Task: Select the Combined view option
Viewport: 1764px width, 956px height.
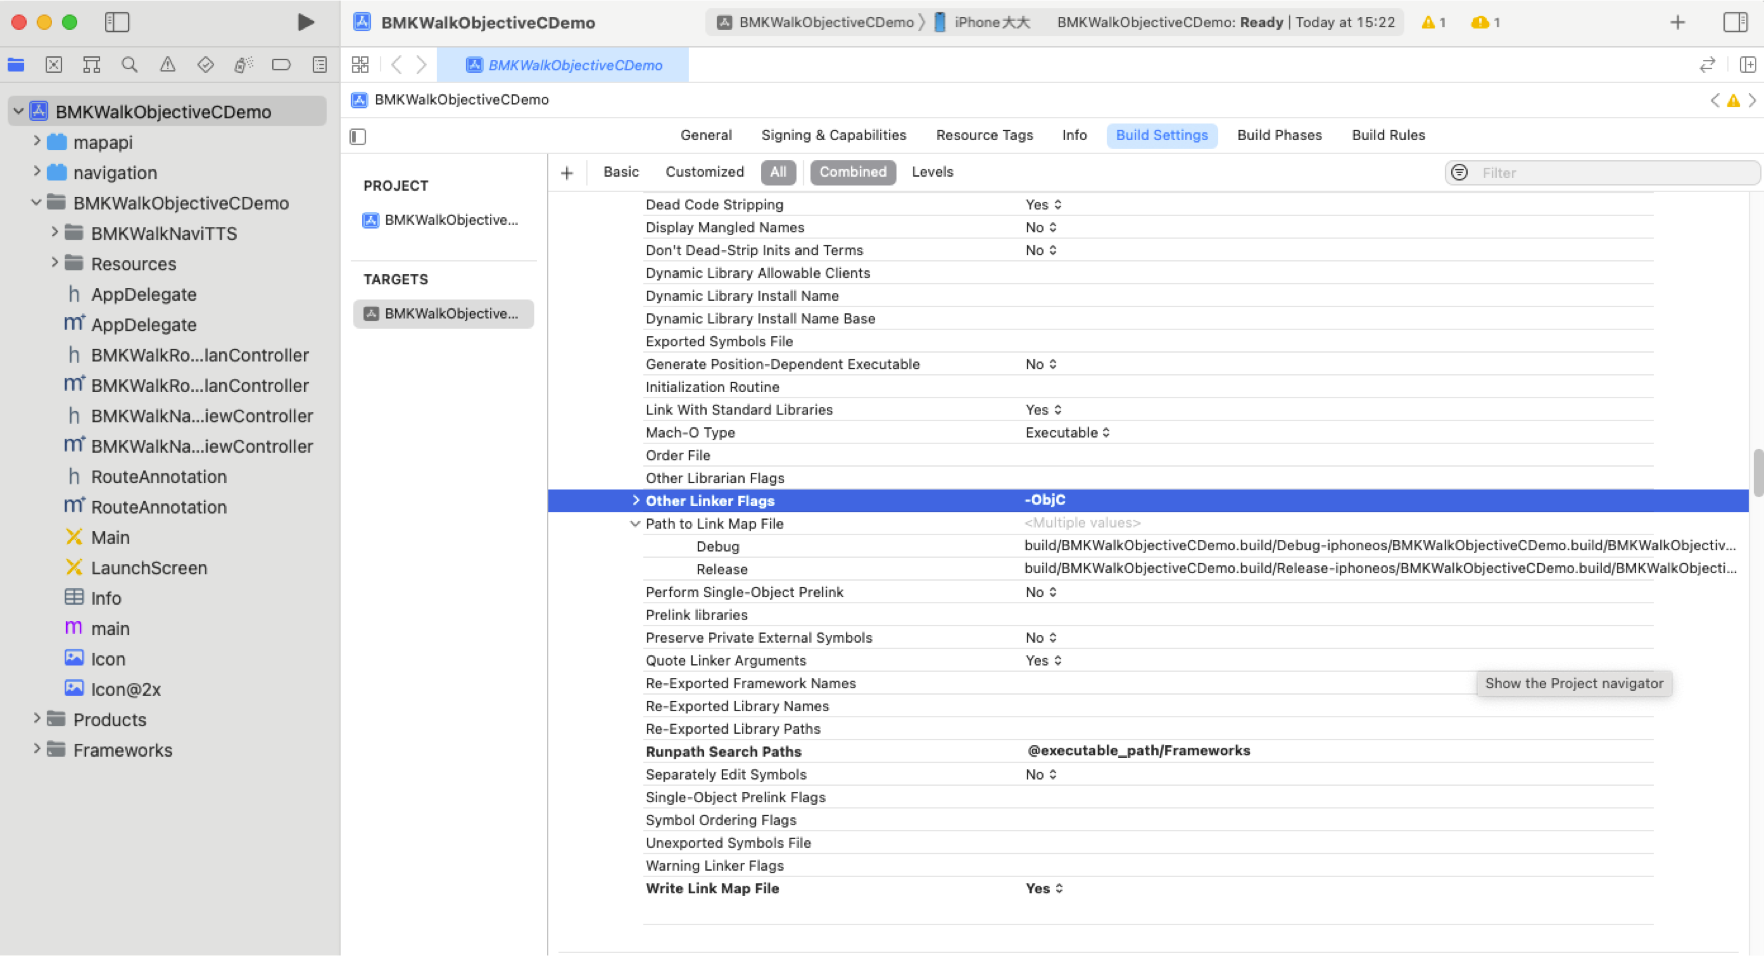Action: coord(852,172)
